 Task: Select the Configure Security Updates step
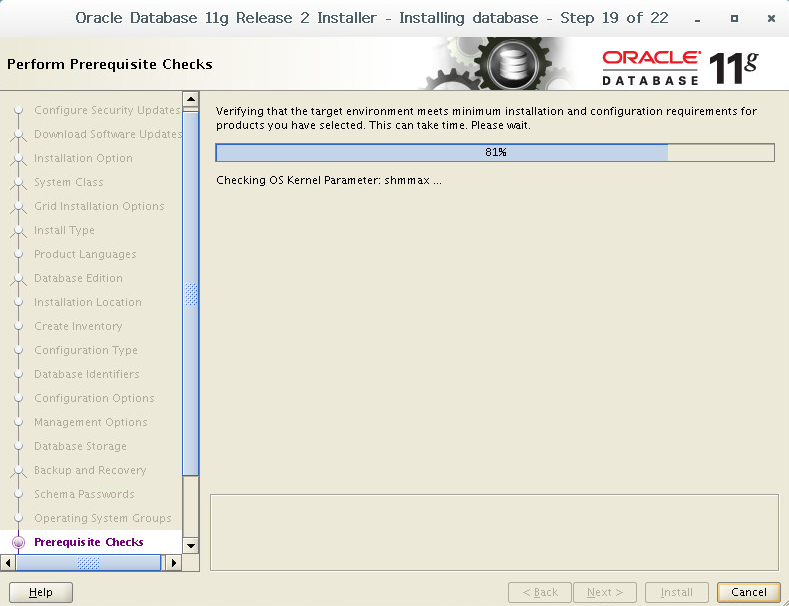pyautogui.click(x=107, y=110)
